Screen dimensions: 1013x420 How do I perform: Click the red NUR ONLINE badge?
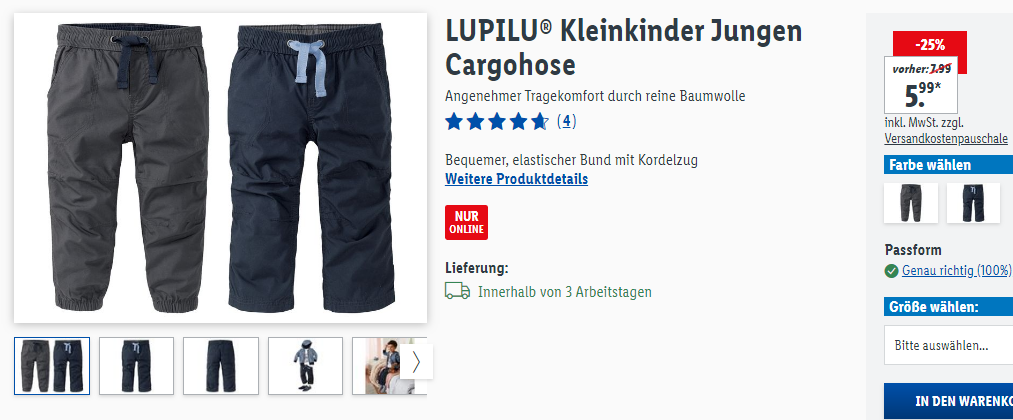pos(466,222)
